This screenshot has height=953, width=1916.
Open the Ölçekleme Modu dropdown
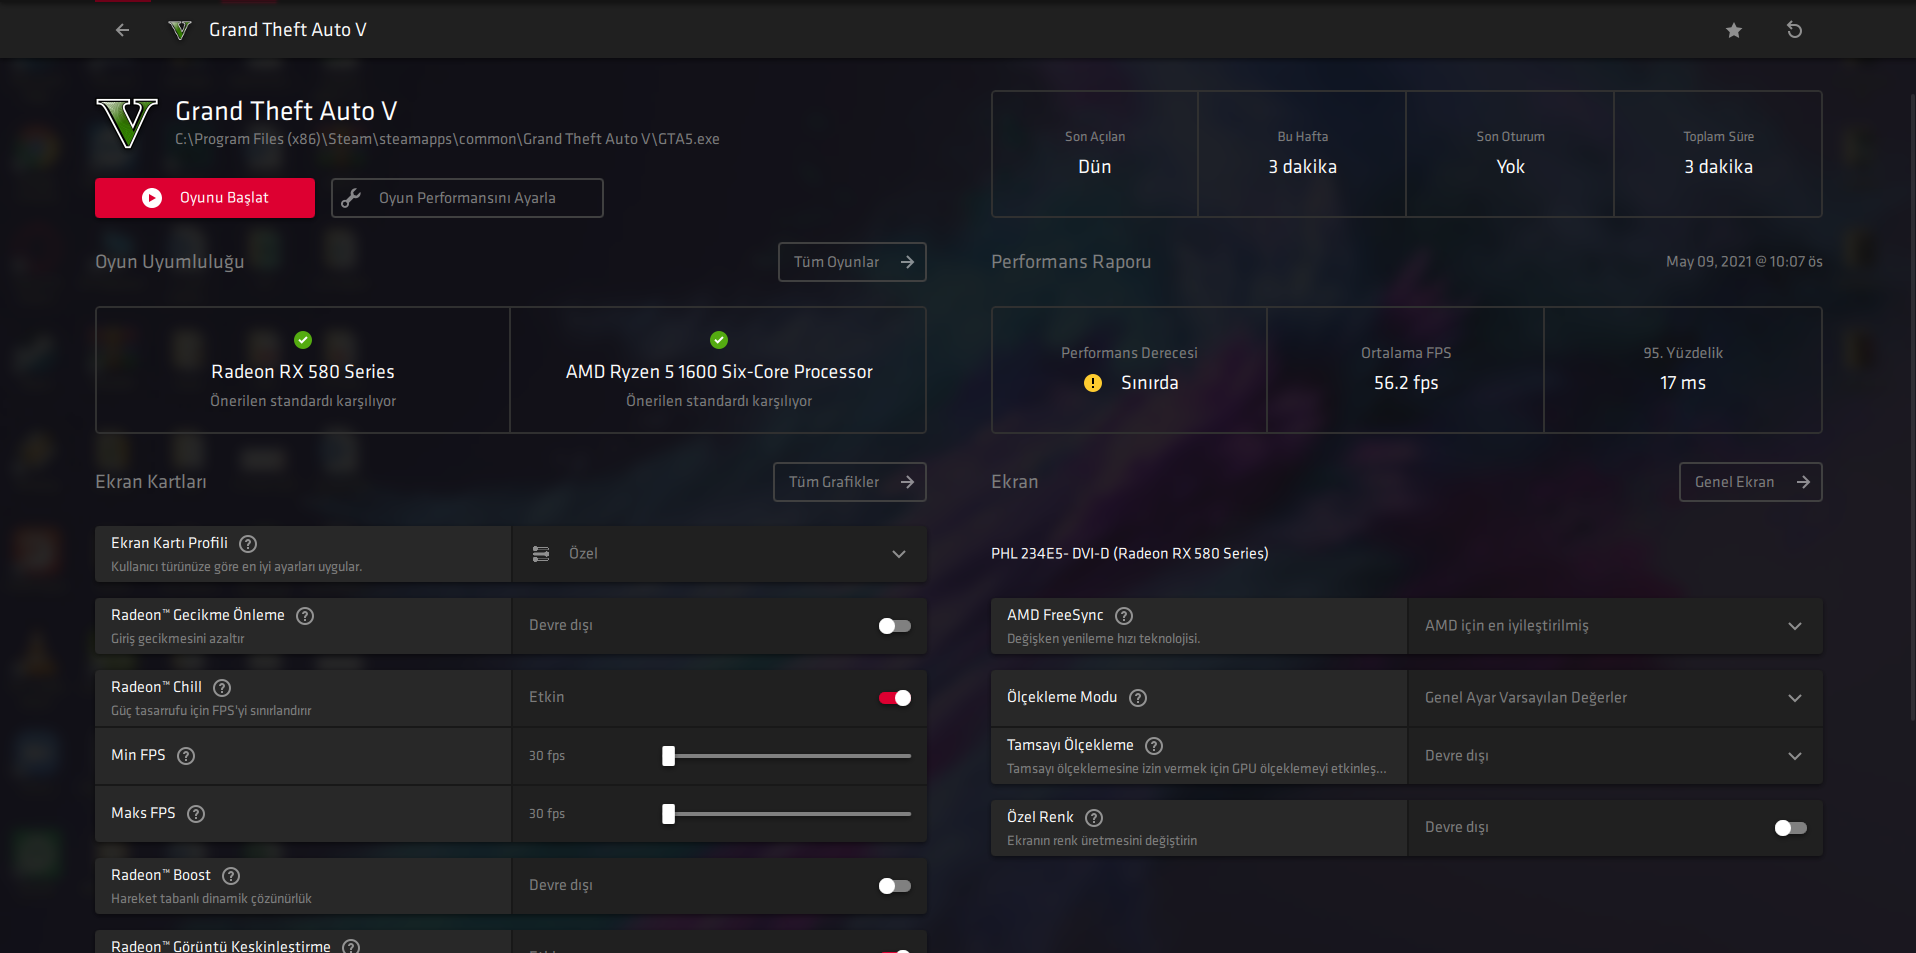[1615, 698]
